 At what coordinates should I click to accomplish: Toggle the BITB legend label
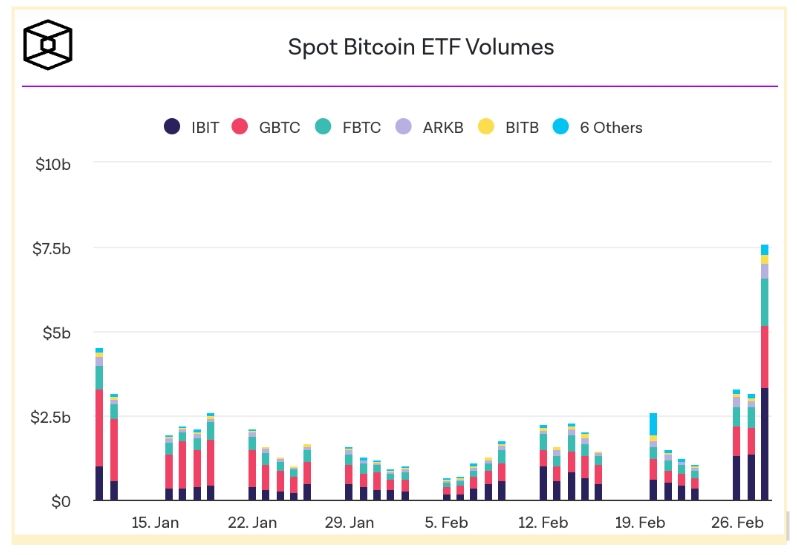point(522,127)
